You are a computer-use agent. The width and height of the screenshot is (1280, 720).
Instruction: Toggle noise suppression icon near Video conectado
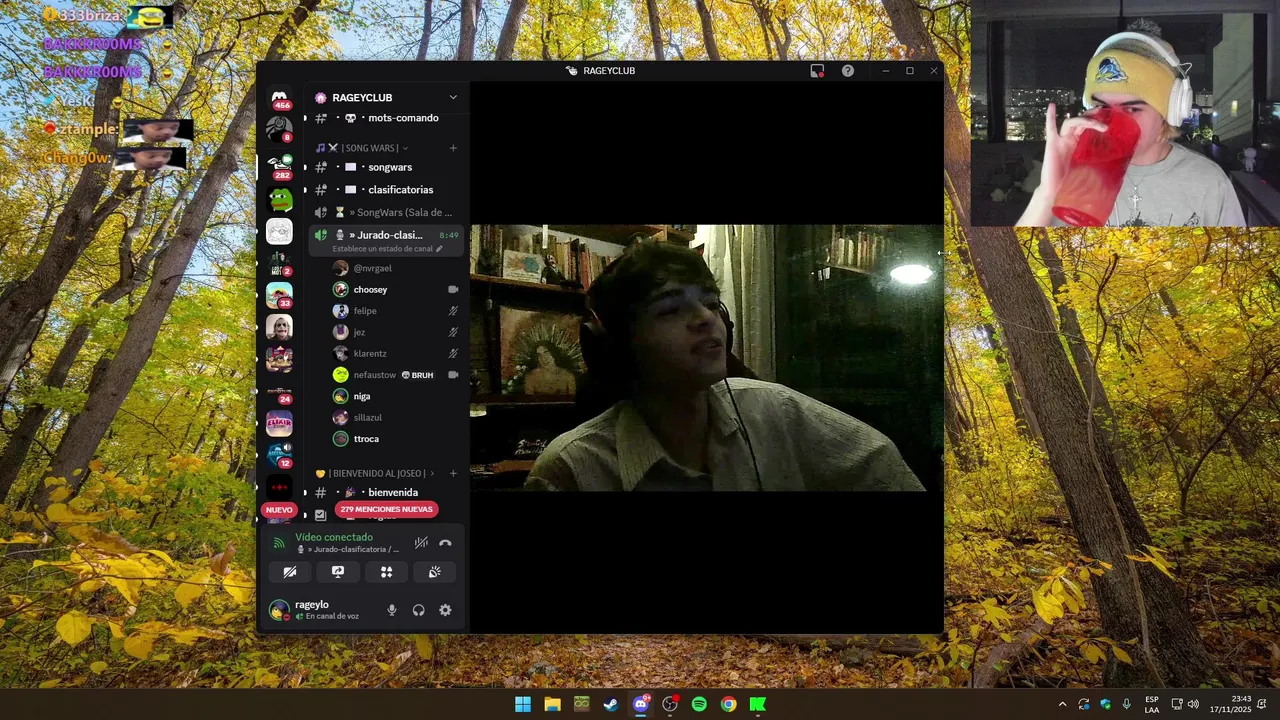click(421, 543)
